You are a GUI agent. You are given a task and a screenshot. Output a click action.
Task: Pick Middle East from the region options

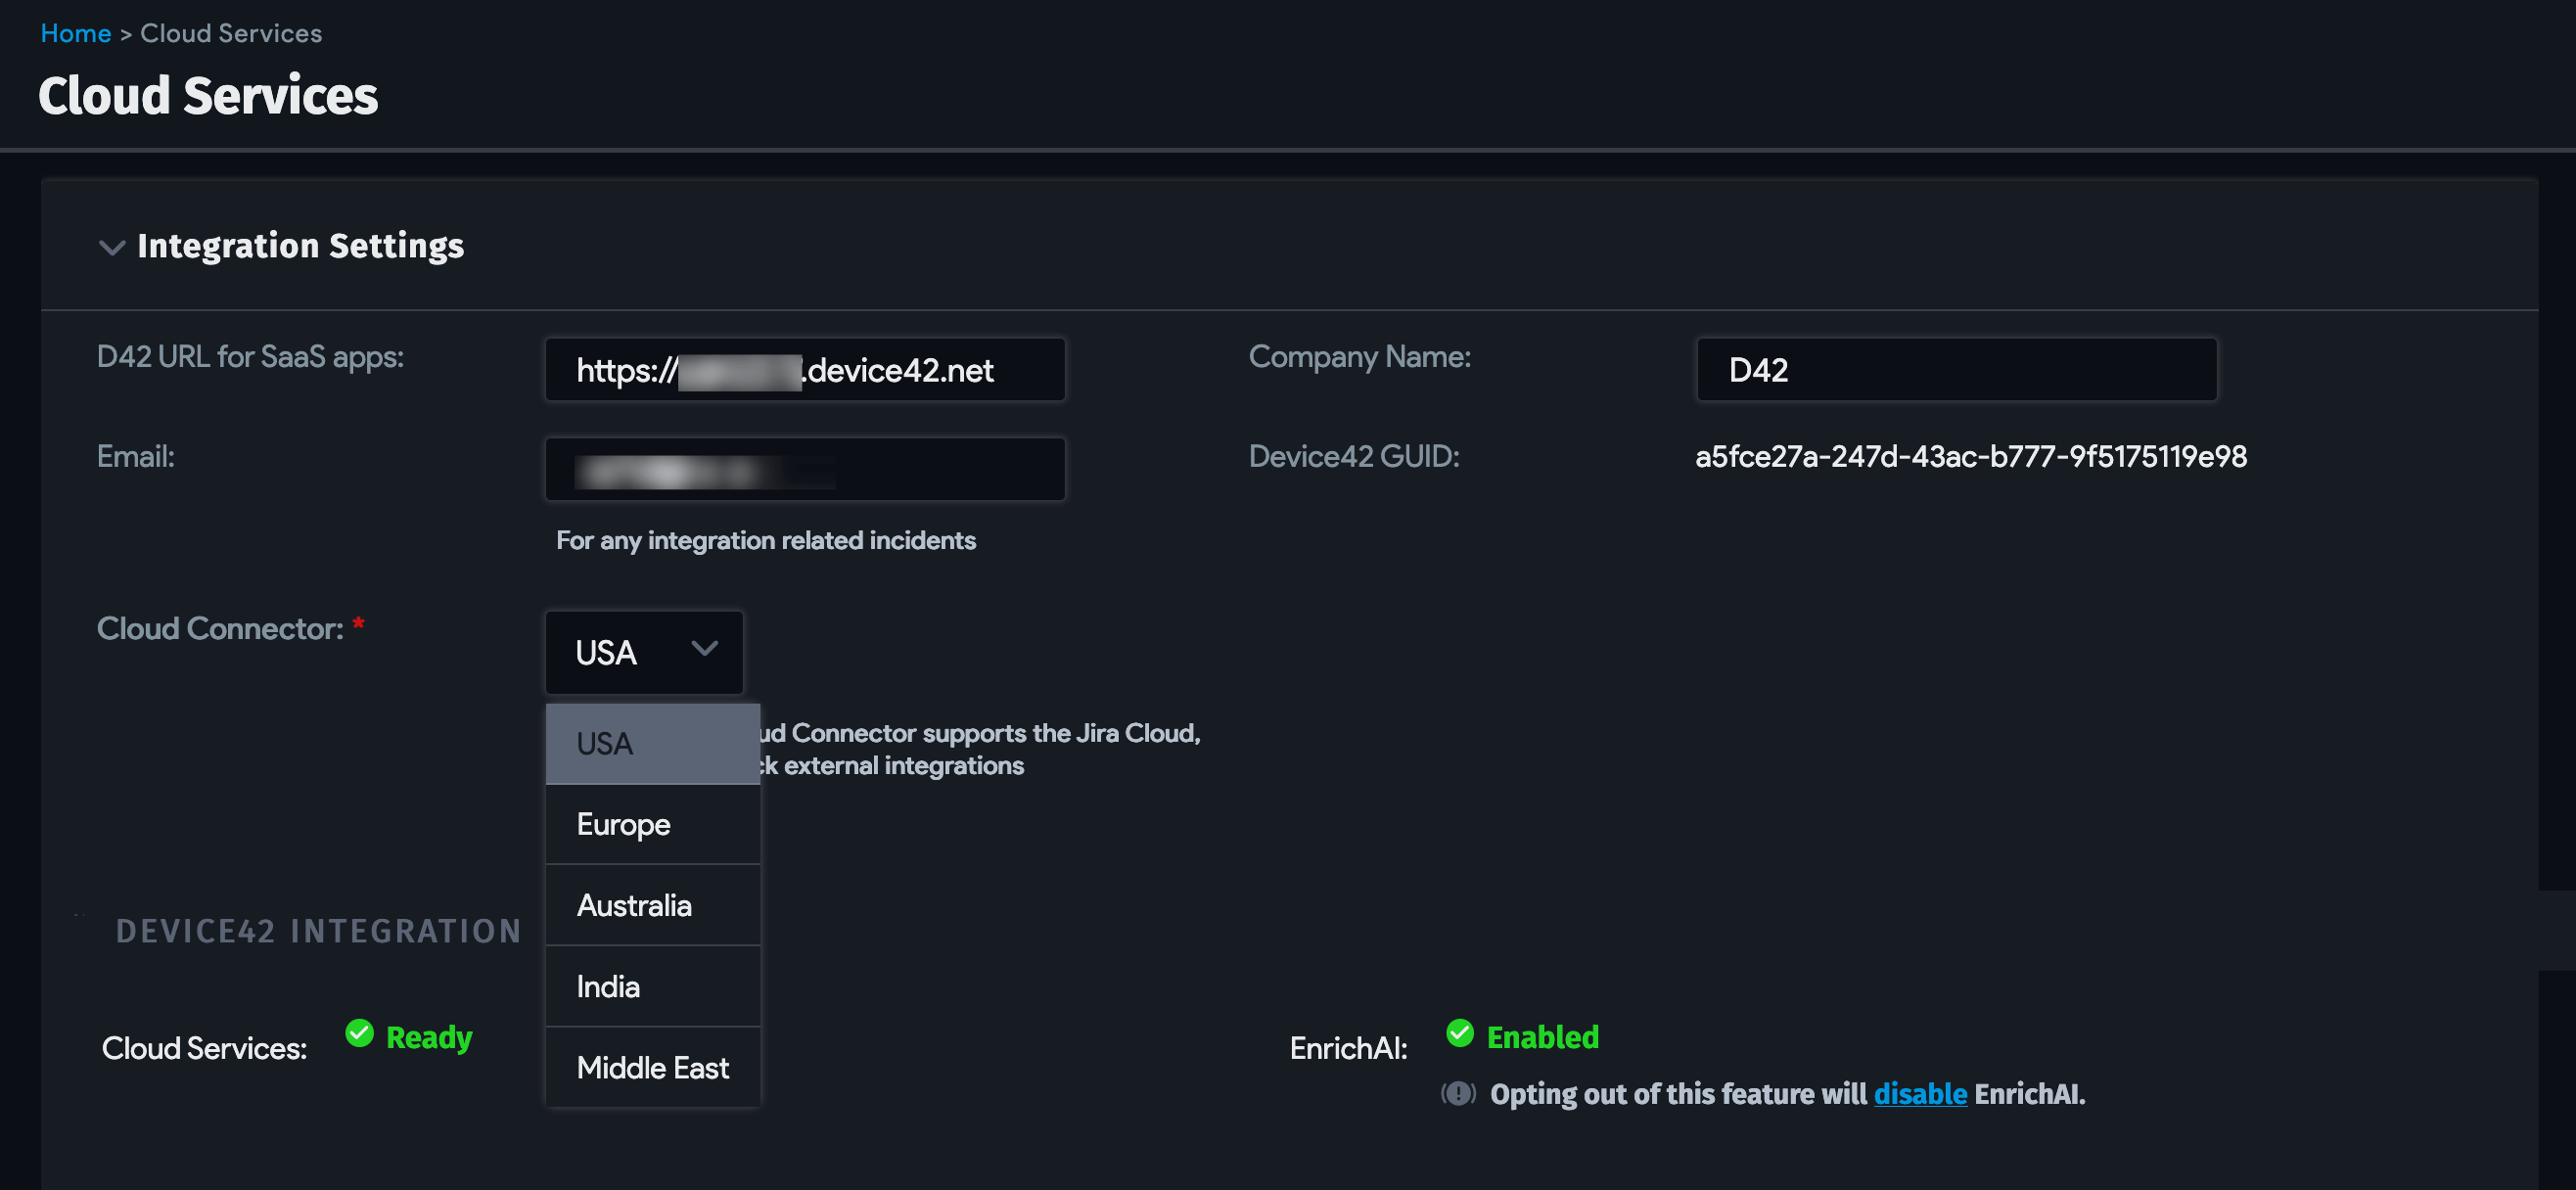point(651,1067)
